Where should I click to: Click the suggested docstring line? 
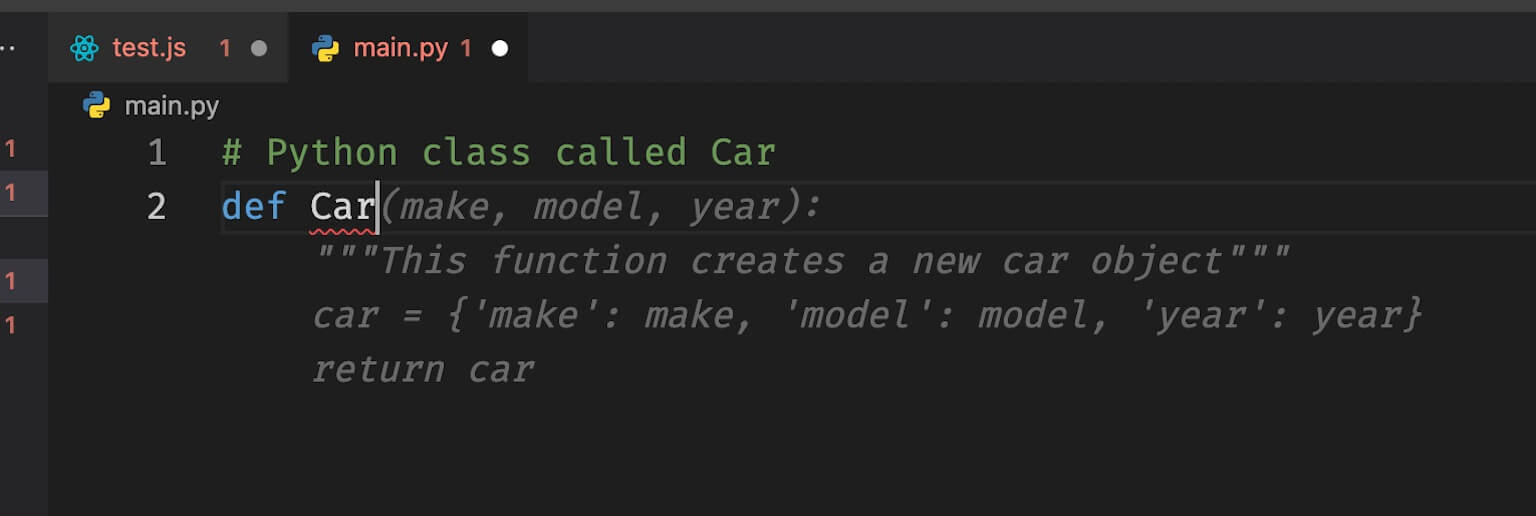pyautogui.click(x=802, y=261)
